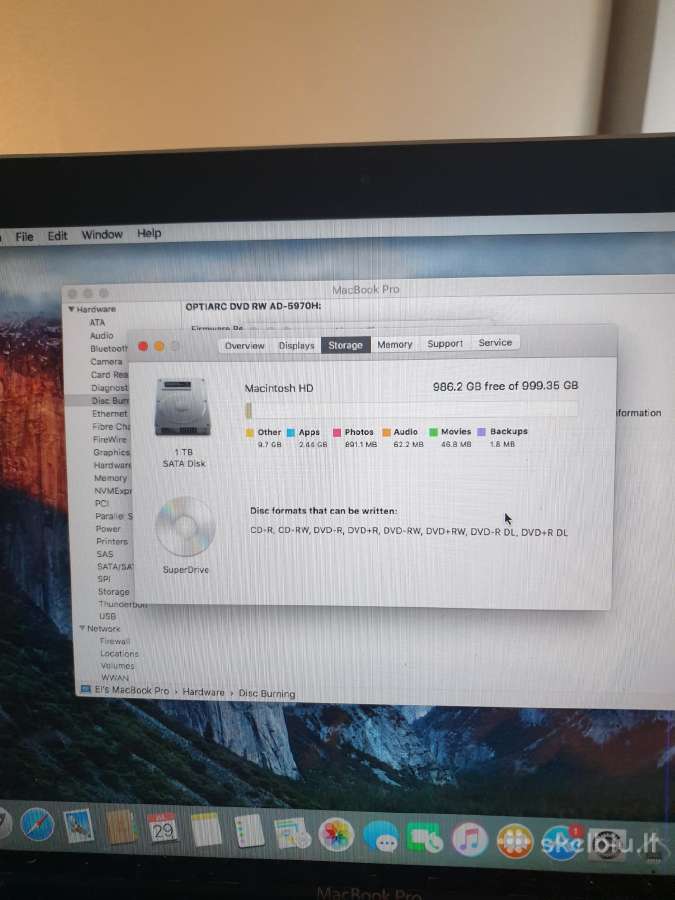Switch to the Memory tab

click(x=395, y=344)
